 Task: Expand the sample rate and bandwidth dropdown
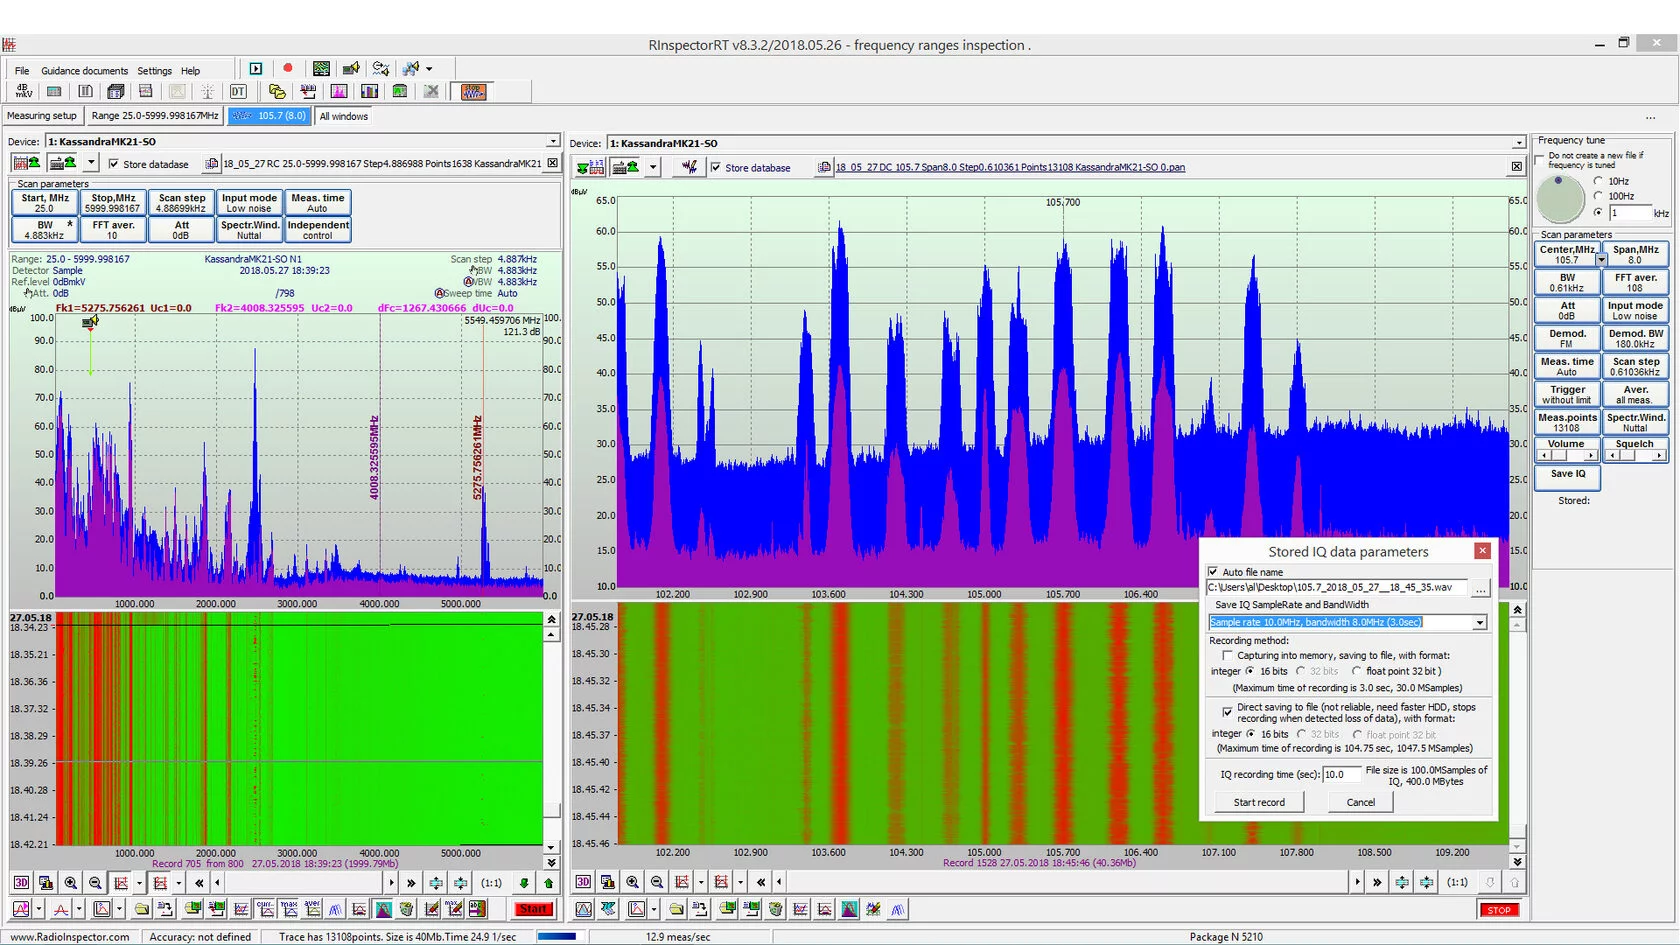click(x=1479, y=623)
